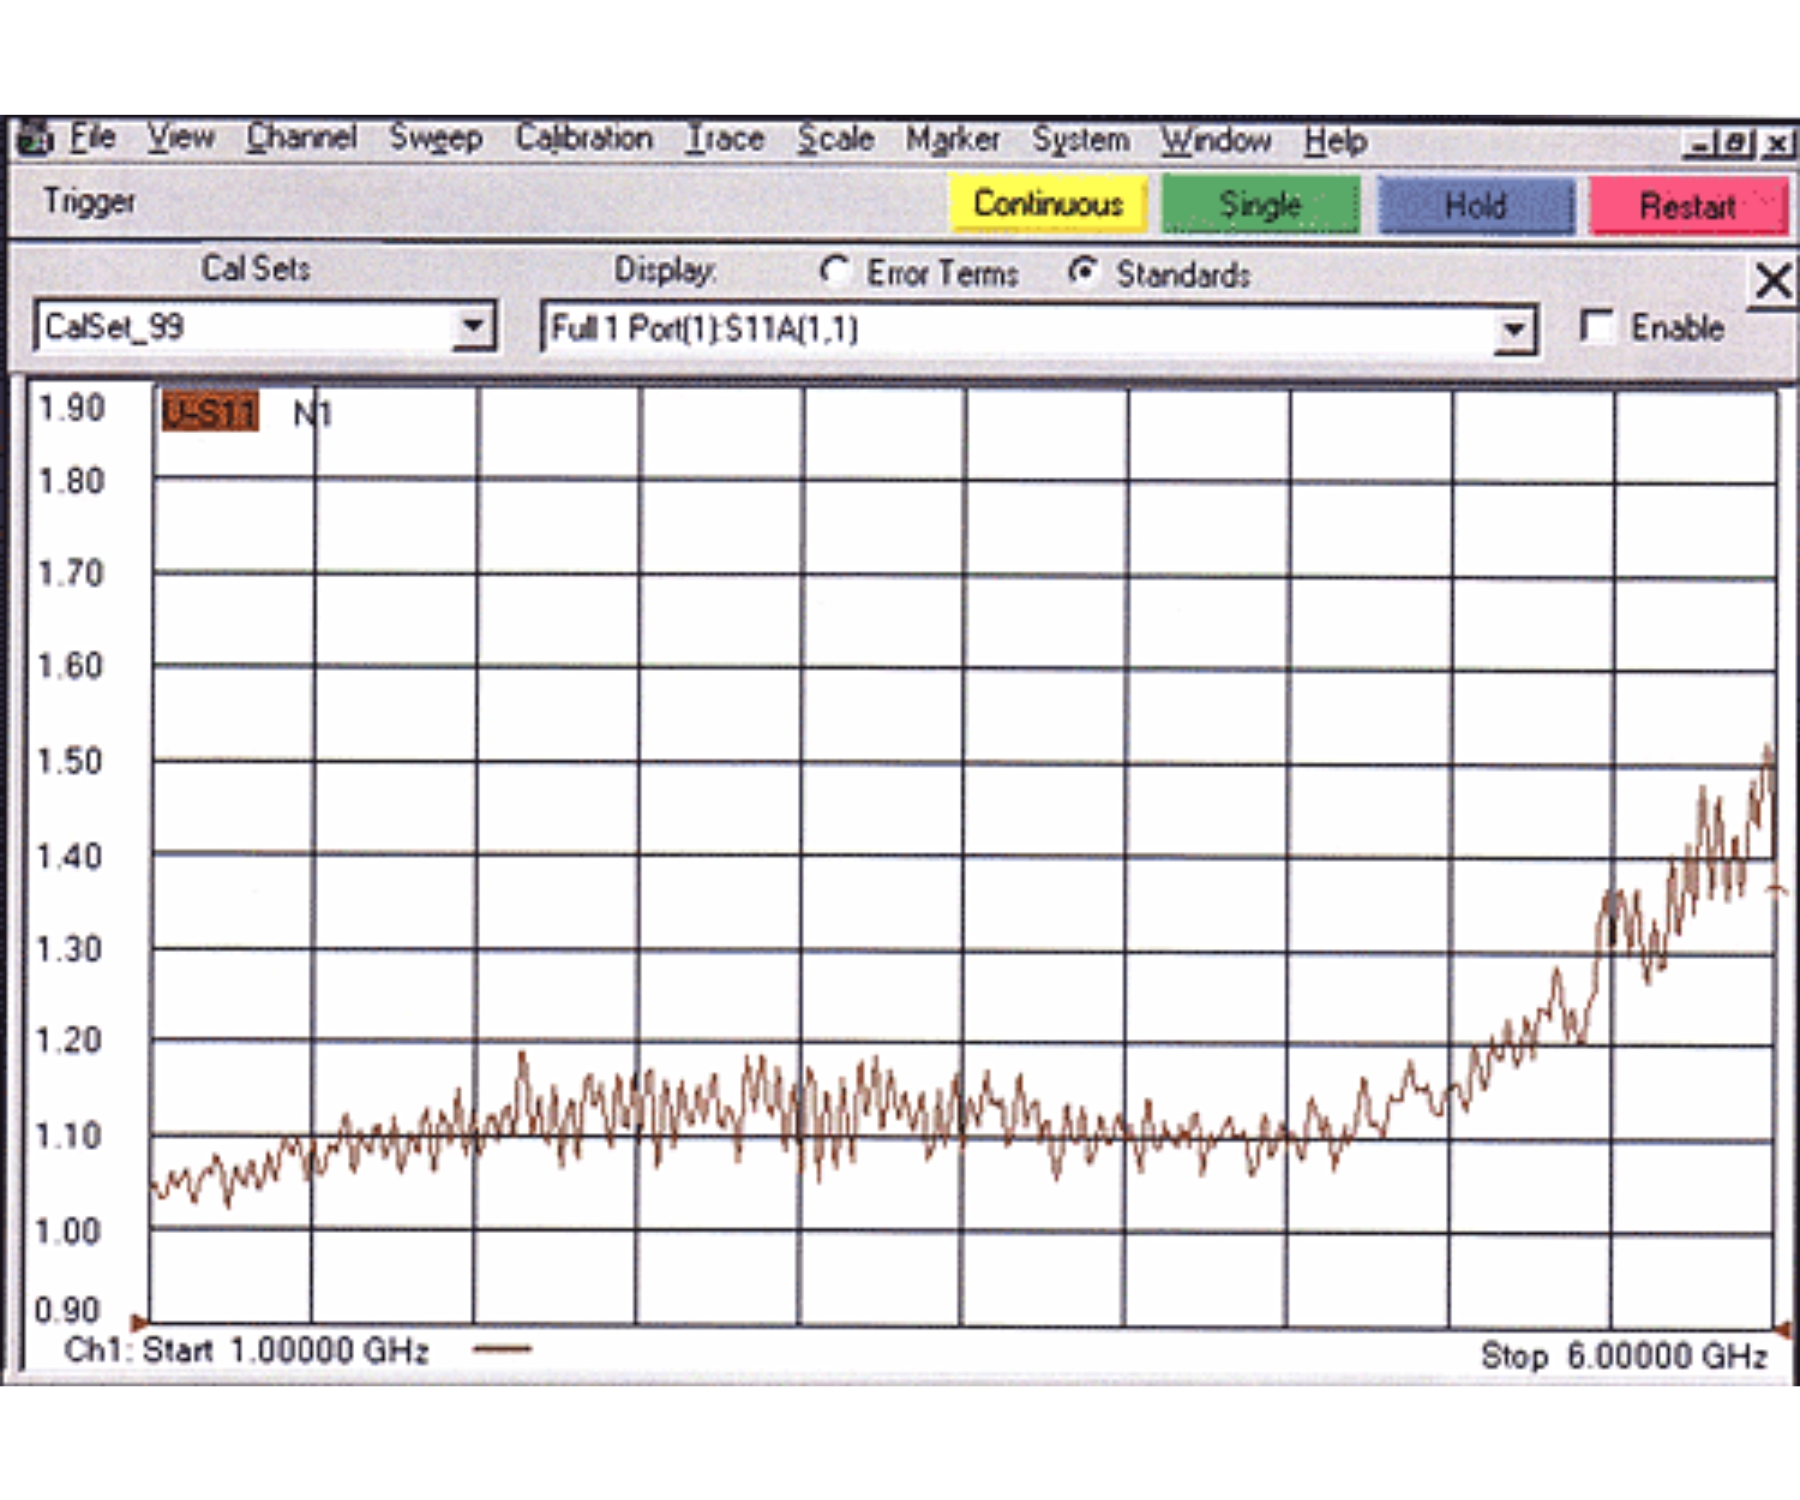The image size is (1800, 1500).
Task: Open the Window menu
Action: [1216, 141]
